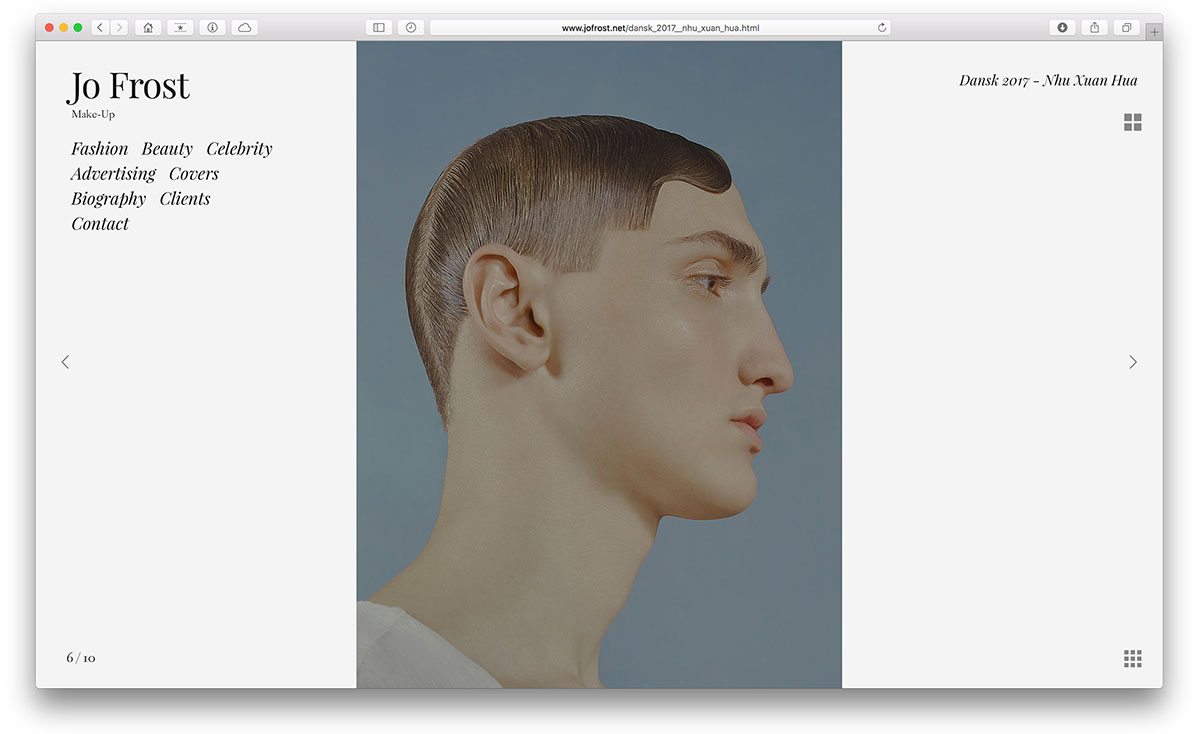Image resolution: width=1200 pixels, height=734 pixels.
Task: Click the Dansk 2017 - Nhu Xuan Hua title
Action: 1048,80
